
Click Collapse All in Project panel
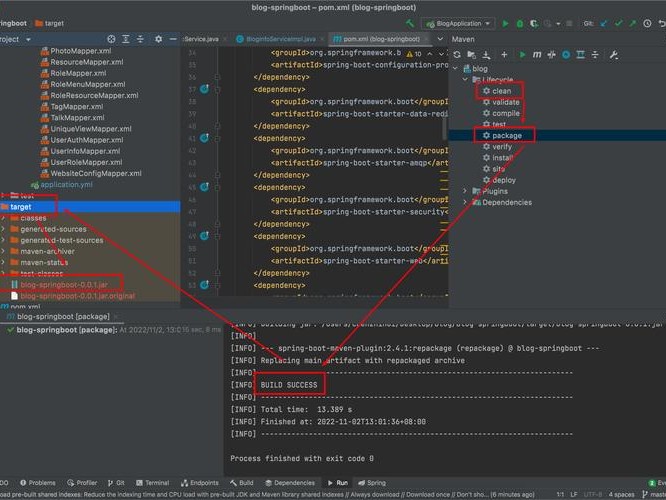click(140, 39)
